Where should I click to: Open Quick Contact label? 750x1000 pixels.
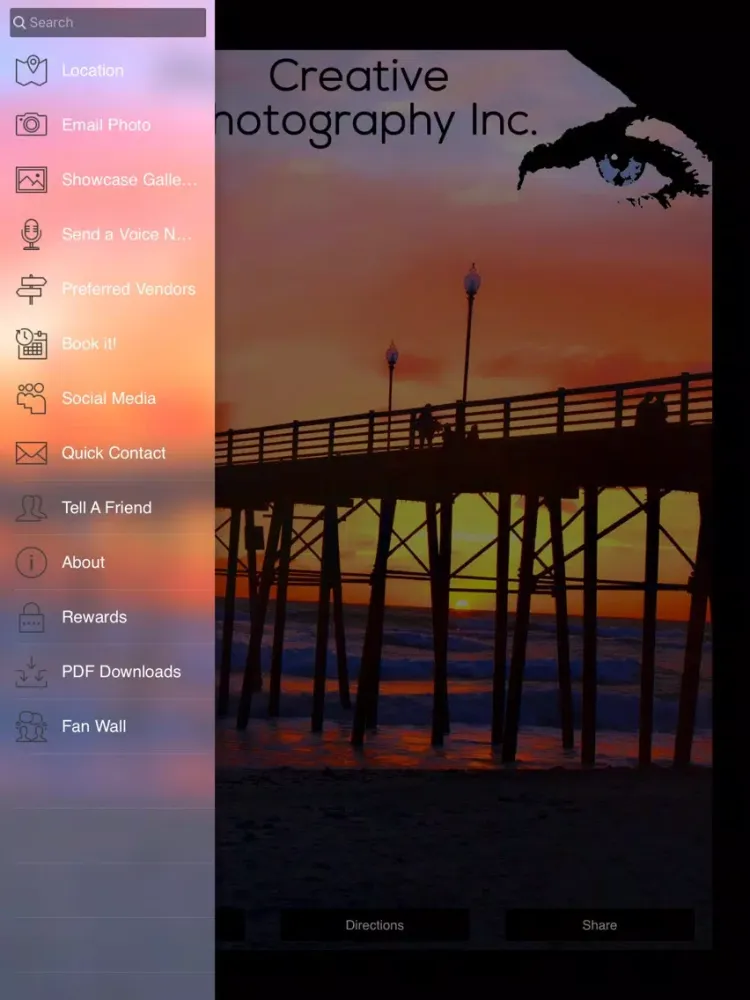coord(114,453)
